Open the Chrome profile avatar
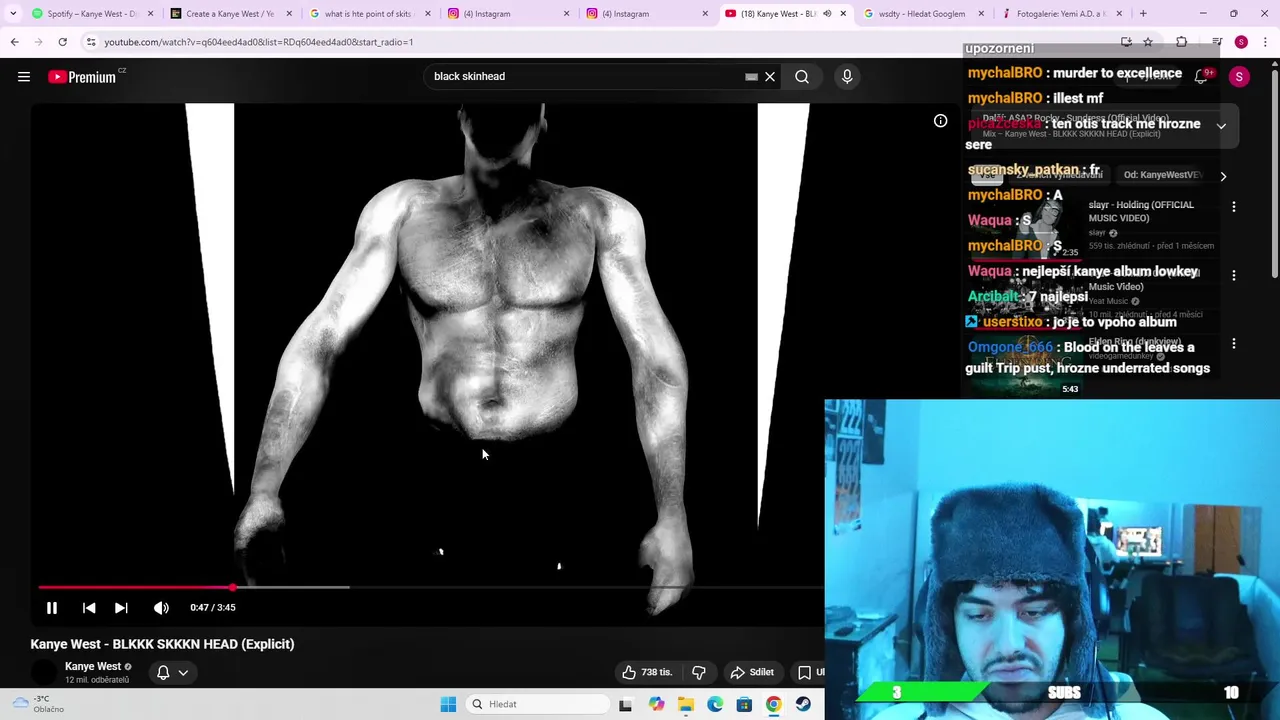The image size is (1280, 720). [1241, 42]
